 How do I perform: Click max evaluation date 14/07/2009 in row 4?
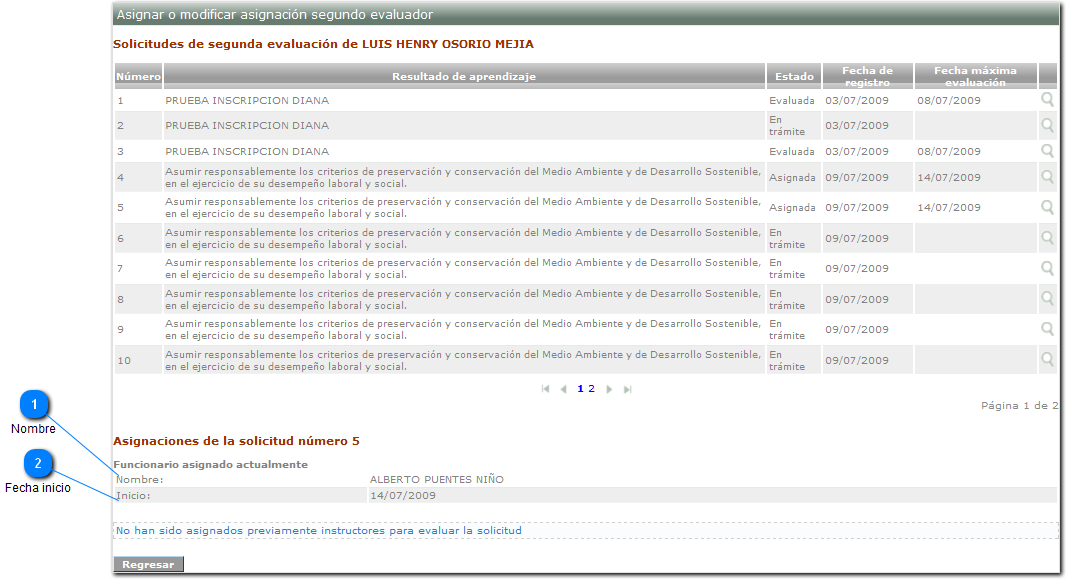[949, 177]
